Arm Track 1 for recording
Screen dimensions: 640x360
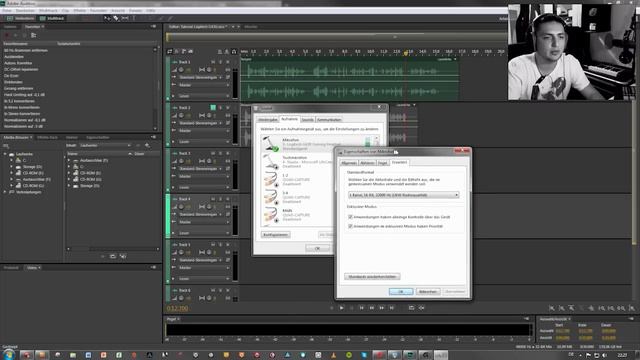pyautogui.click(x=228, y=62)
